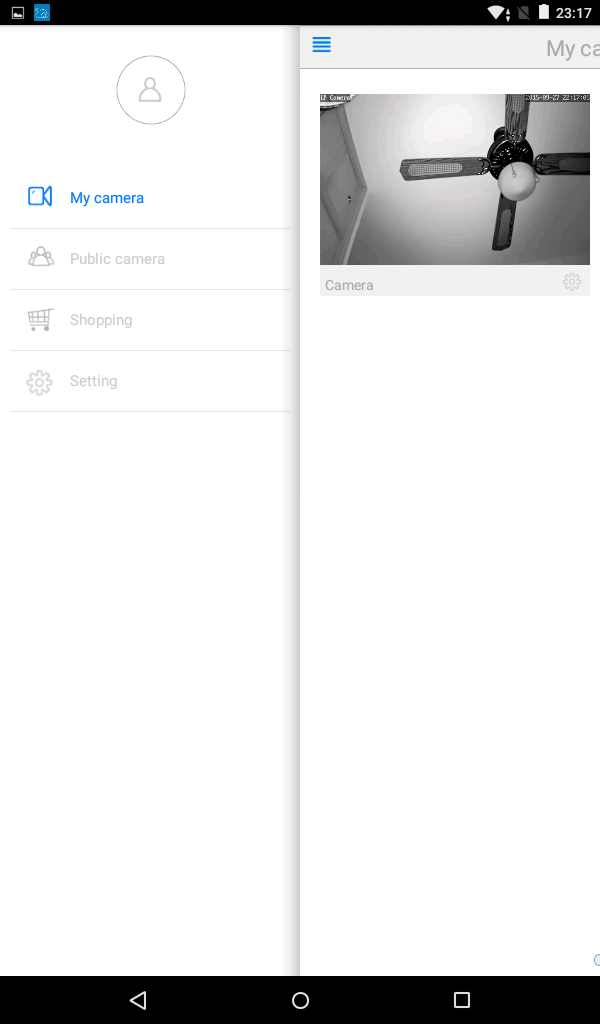Tap the Camera name label

(x=349, y=285)
